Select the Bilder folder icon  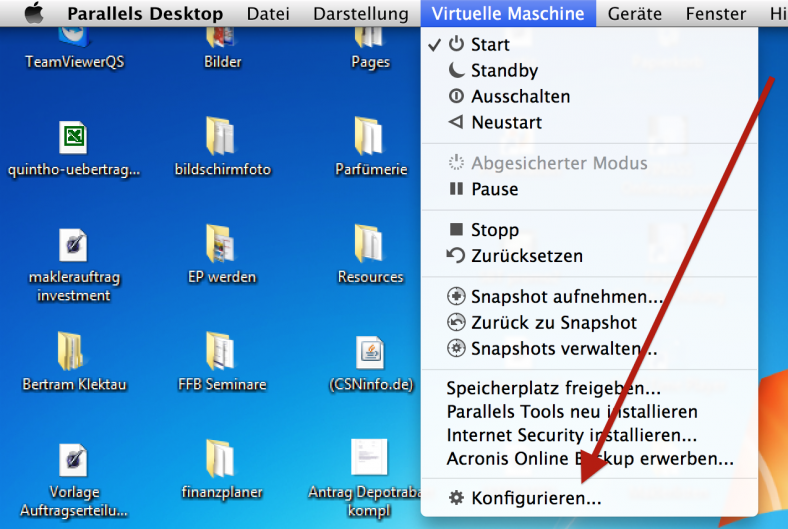click(222, 48)
